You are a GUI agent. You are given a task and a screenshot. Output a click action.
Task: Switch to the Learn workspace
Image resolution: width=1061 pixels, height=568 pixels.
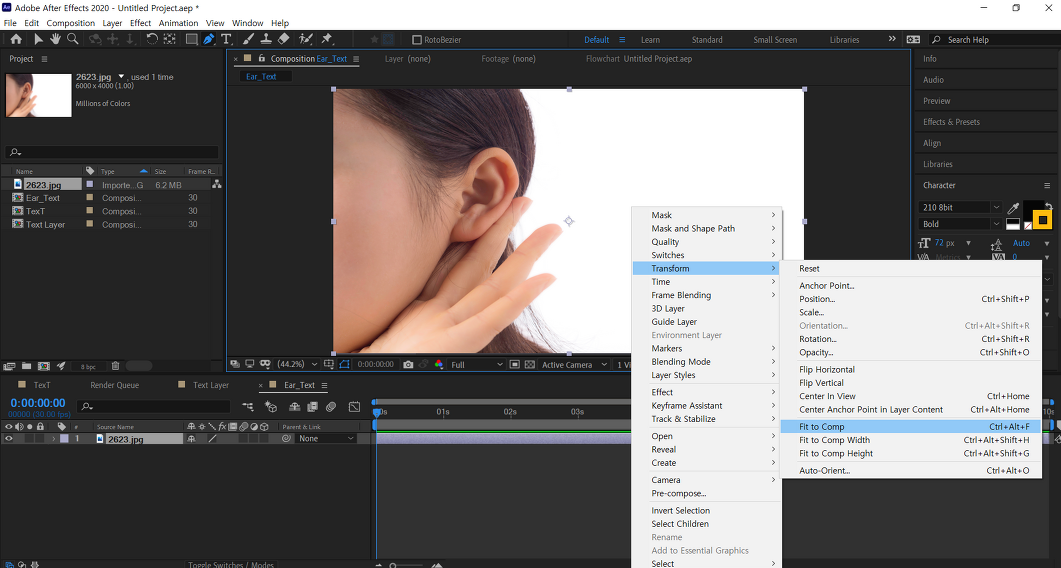tap(650, 40)
